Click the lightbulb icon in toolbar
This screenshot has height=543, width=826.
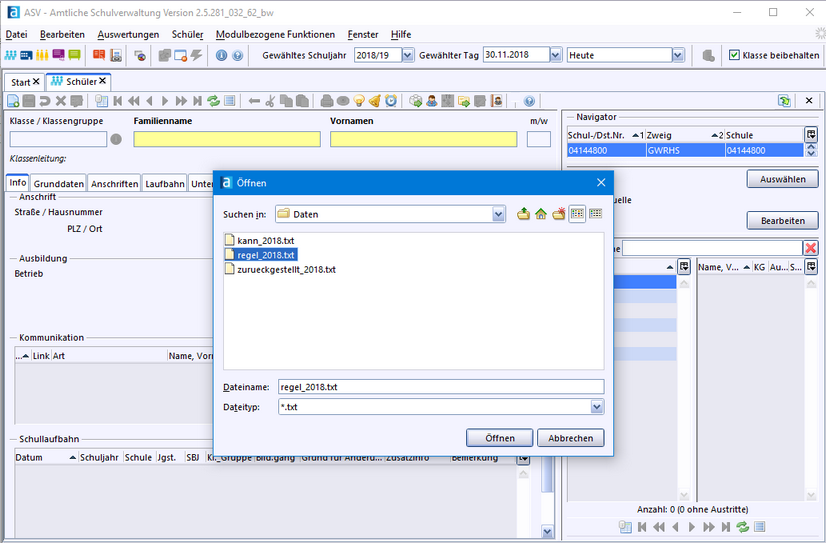click(359, 101)
